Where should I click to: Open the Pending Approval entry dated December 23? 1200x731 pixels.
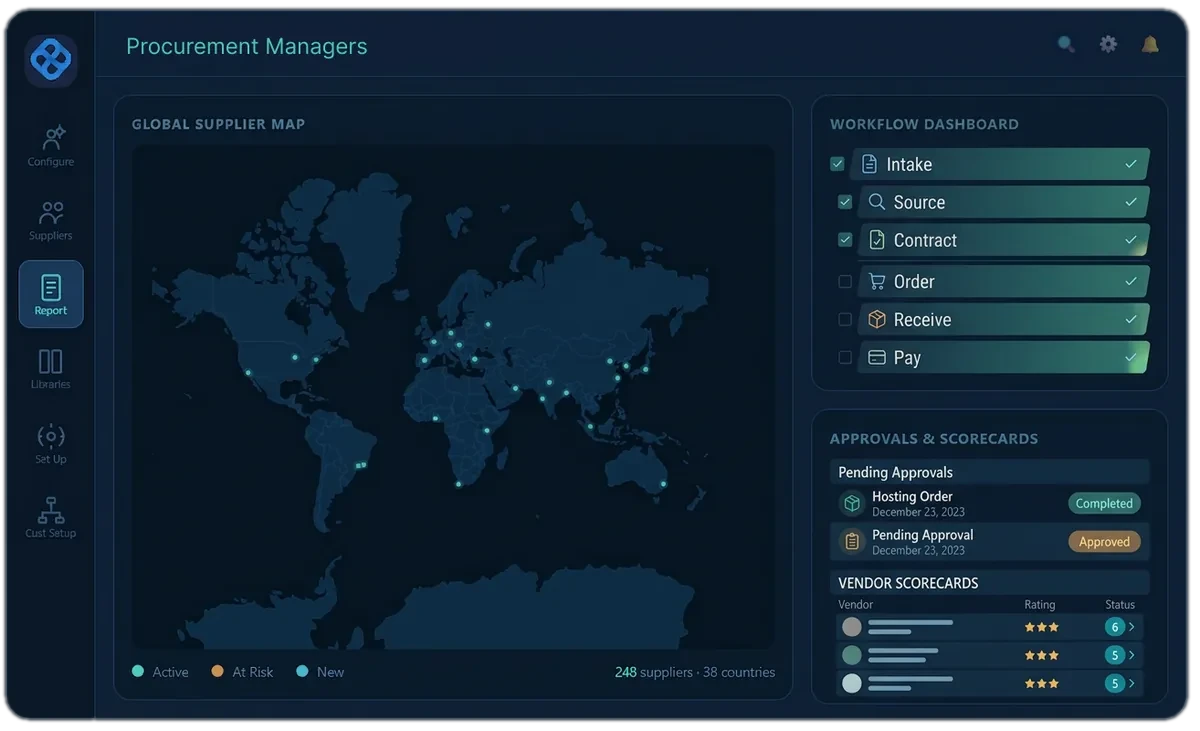990,541
